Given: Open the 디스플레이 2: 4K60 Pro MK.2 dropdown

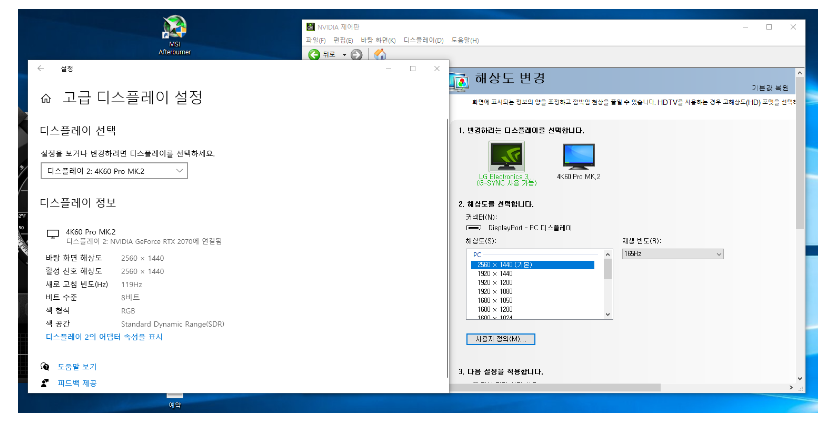Looking at the screenshot, I should 114,171.
